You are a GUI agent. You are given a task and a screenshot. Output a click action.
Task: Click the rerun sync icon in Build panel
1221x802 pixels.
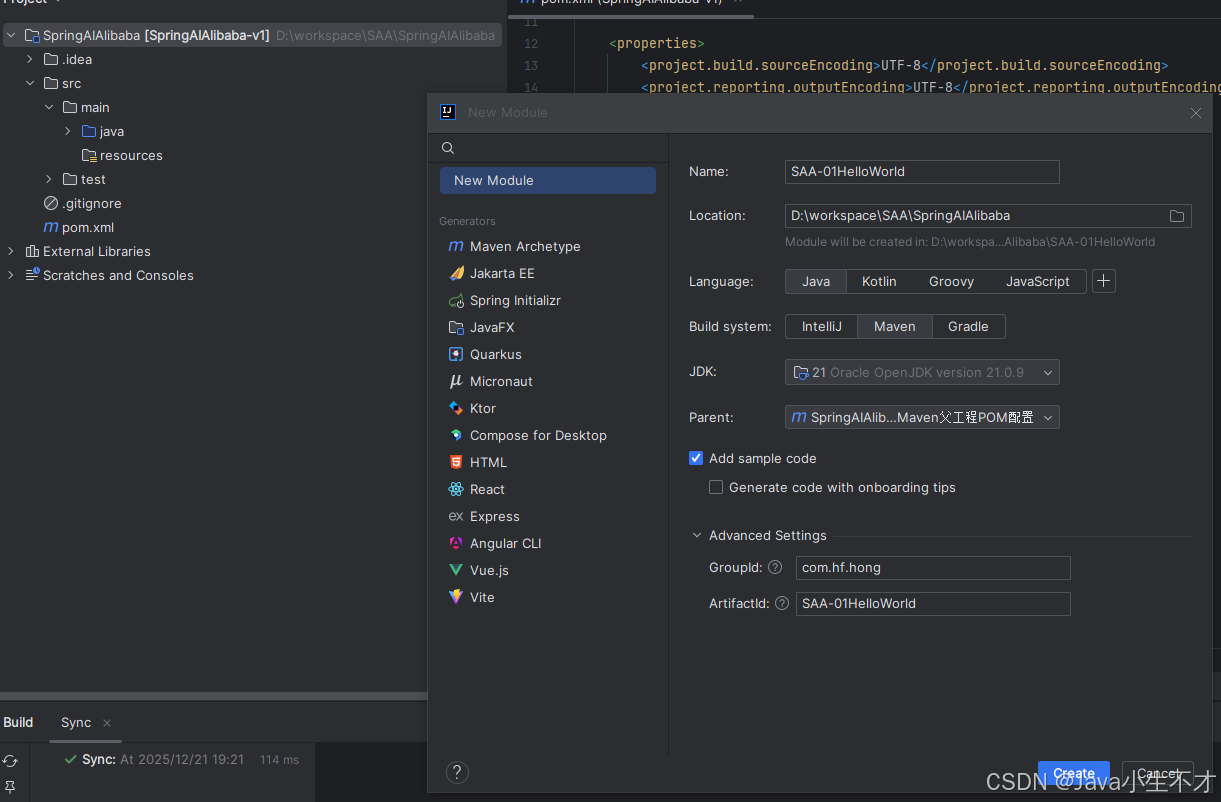tap(10, 761)
